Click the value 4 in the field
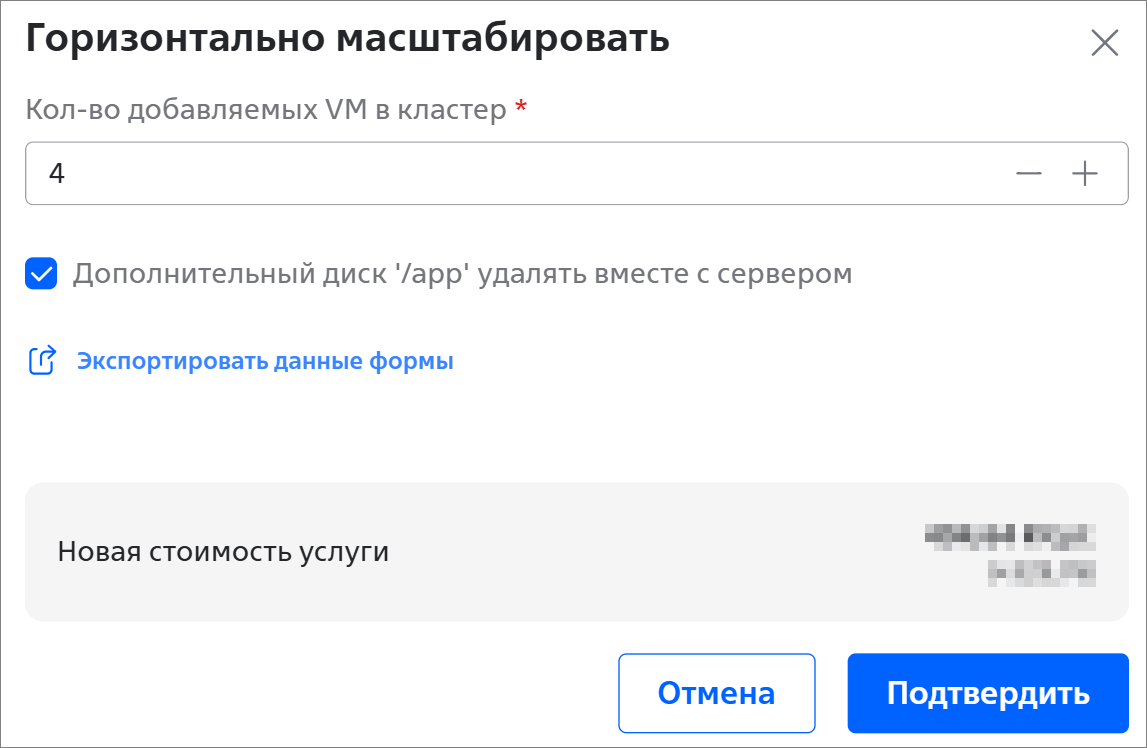Viewport: 1147px width, 748px height. click(x=57, y=173)
